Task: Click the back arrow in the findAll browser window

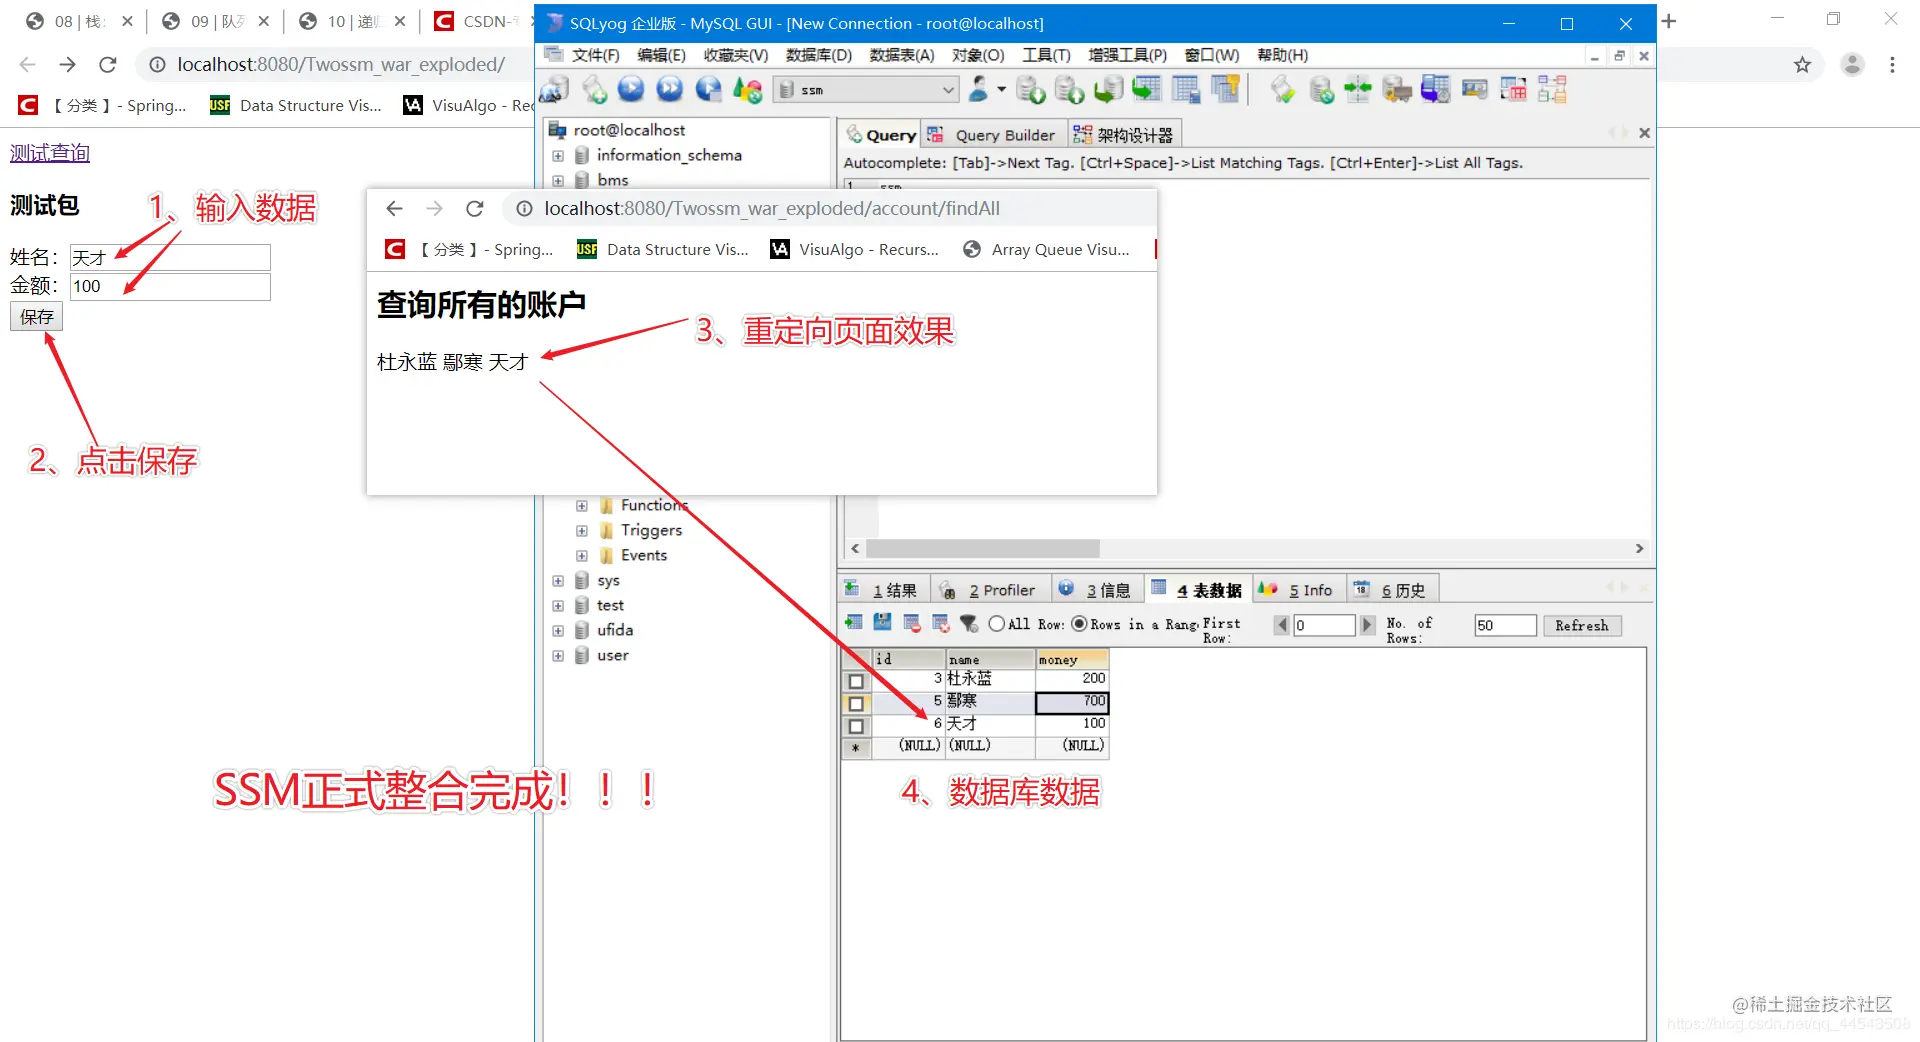Action: click(x=394, y=208)
